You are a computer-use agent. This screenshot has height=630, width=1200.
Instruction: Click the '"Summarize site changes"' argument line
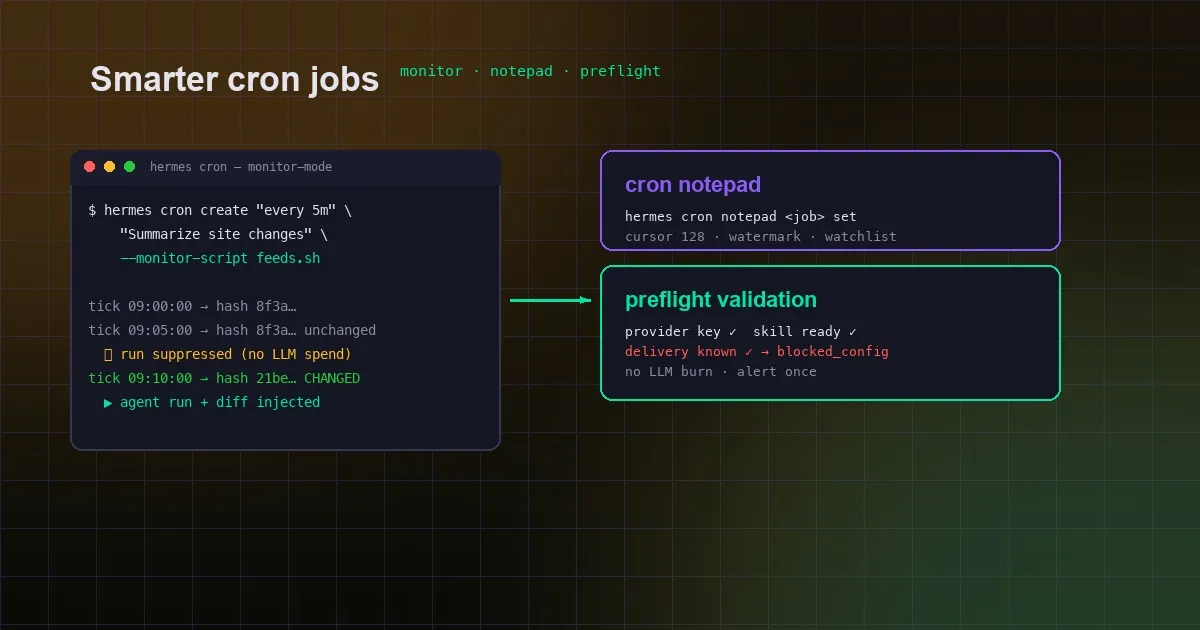coord(223,235)
